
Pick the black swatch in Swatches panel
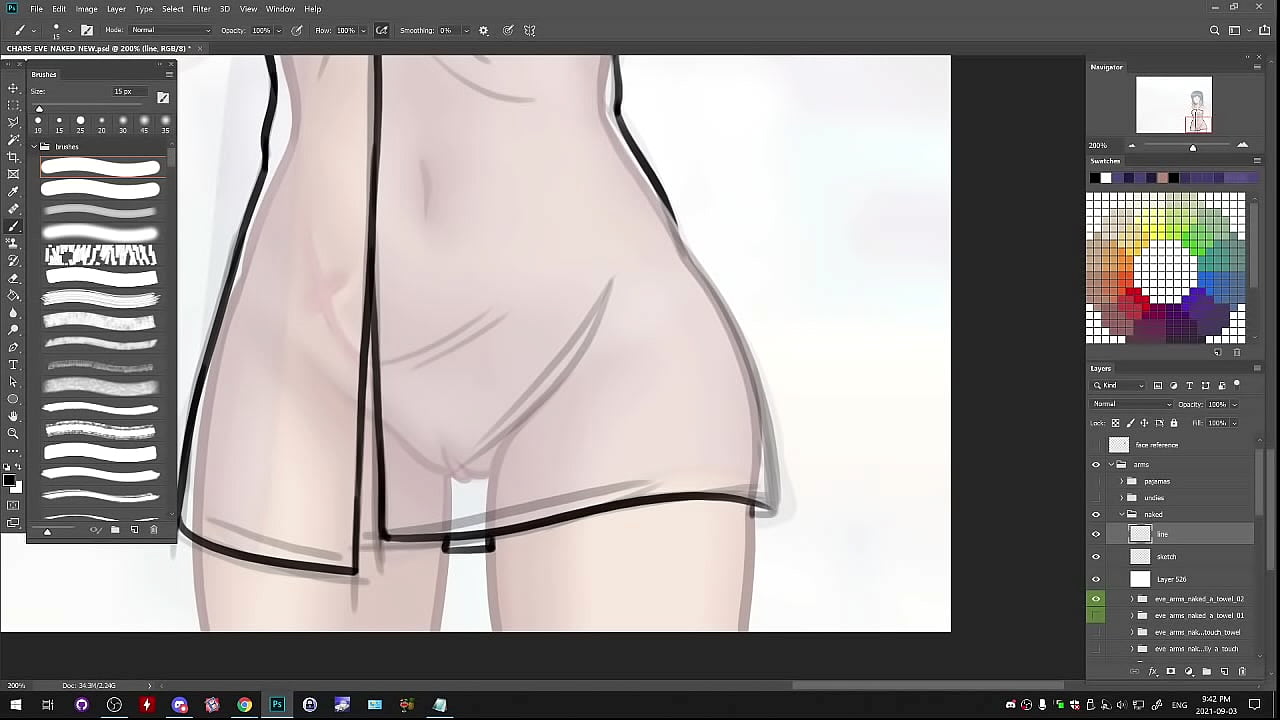point(1094,178)
